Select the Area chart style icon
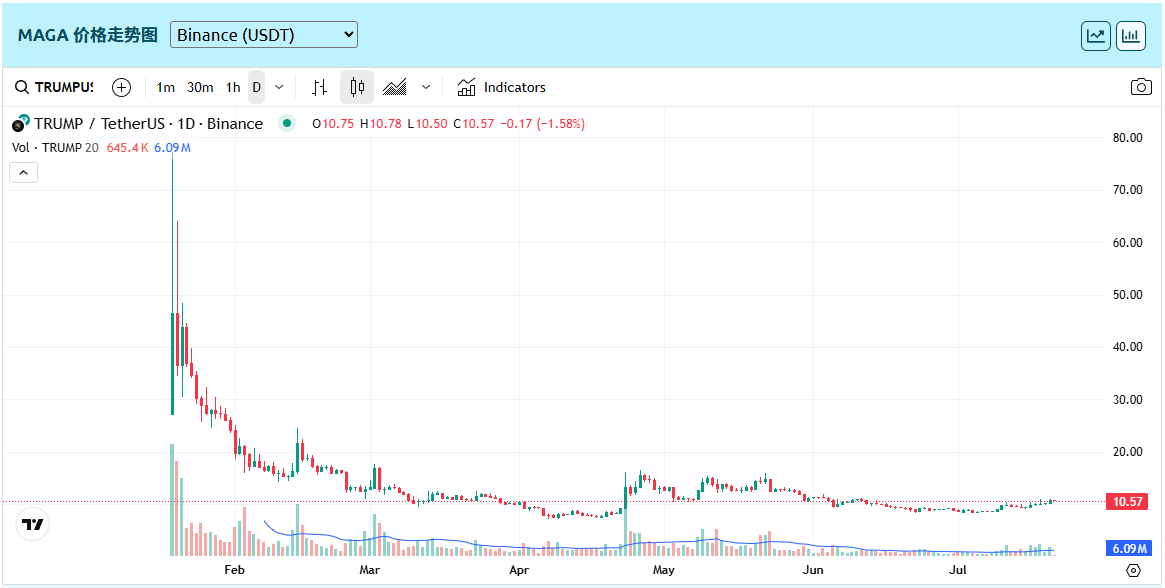 click(395, 87)
